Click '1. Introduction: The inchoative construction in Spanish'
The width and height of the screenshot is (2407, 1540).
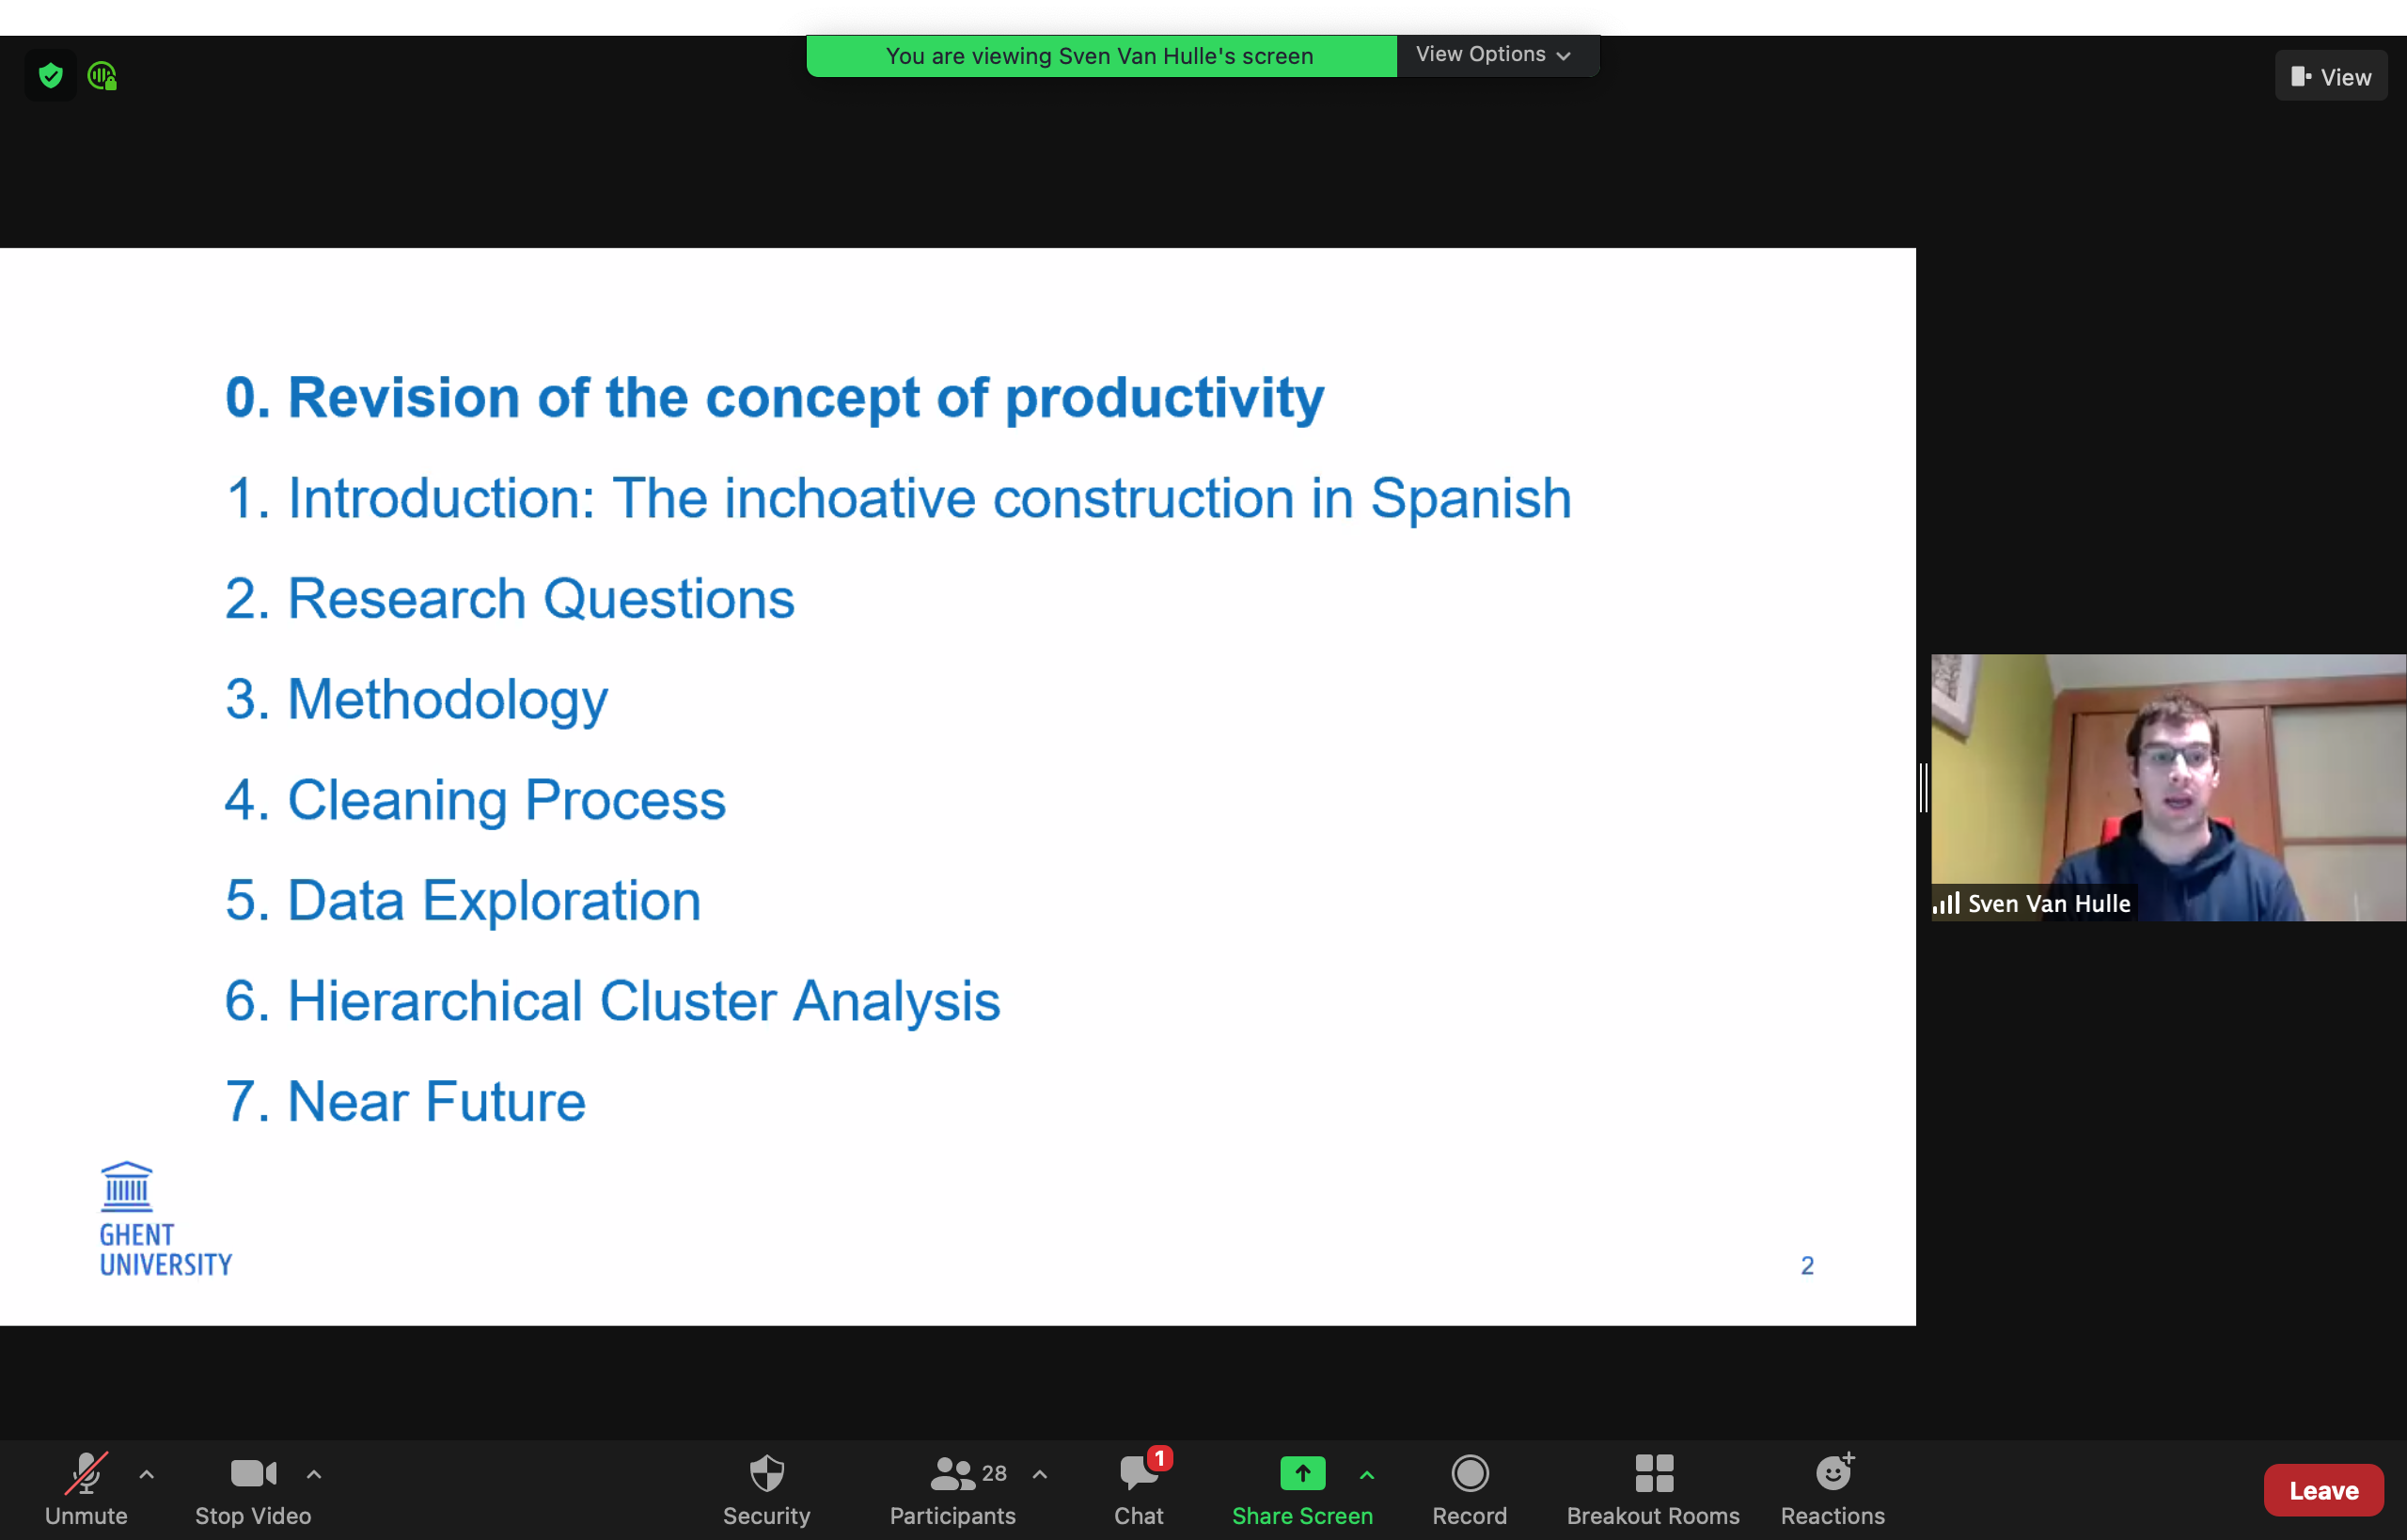[898, 498]
